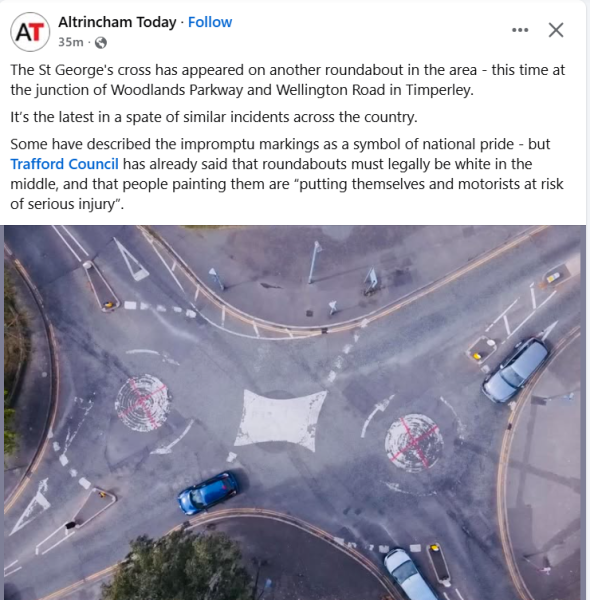Open the Altrincham Today page name
The width and height of the screenshot is (590, 600).
tap(117, 22)
